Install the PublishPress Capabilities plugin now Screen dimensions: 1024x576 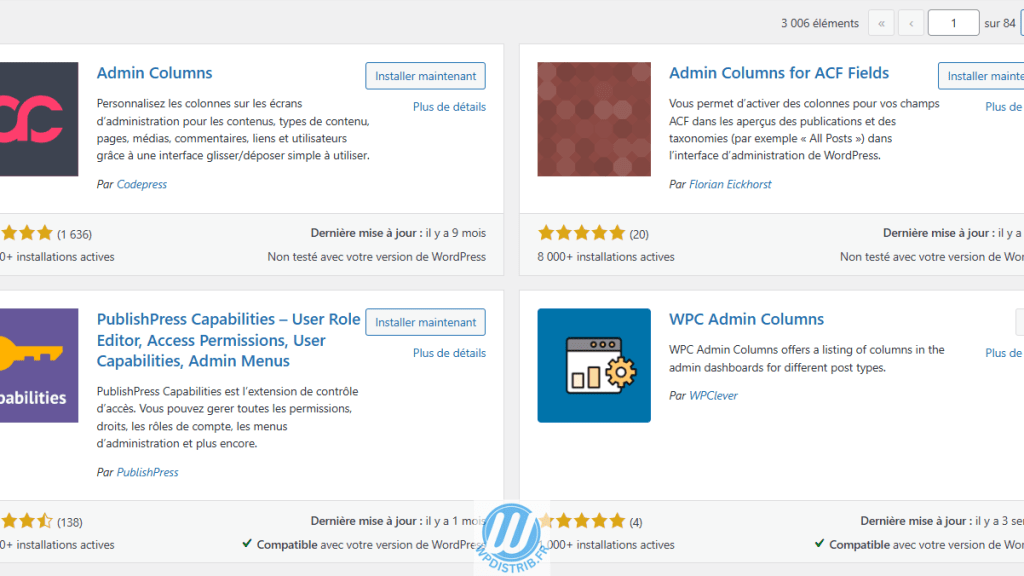point(425,322)
